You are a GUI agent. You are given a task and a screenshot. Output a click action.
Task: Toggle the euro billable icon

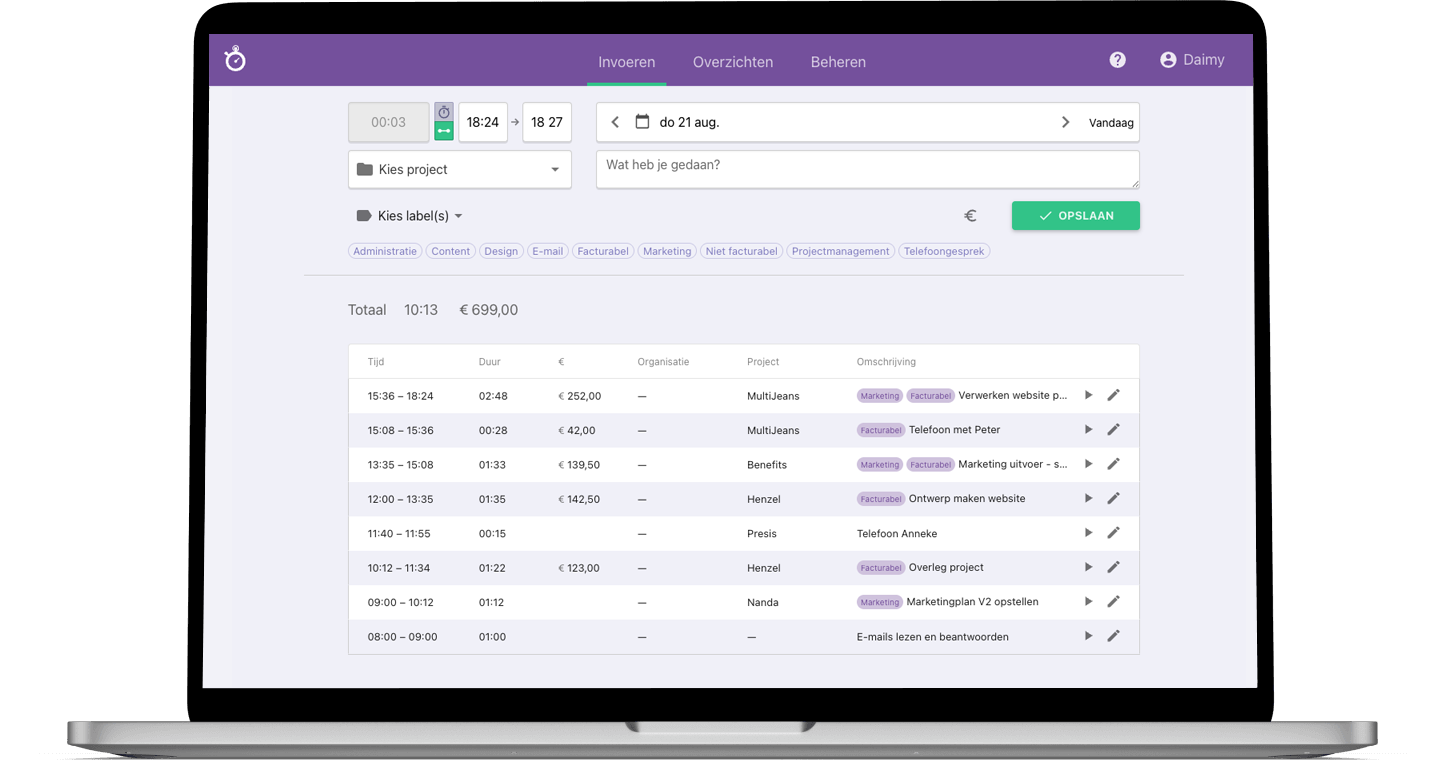pos(970,216)
